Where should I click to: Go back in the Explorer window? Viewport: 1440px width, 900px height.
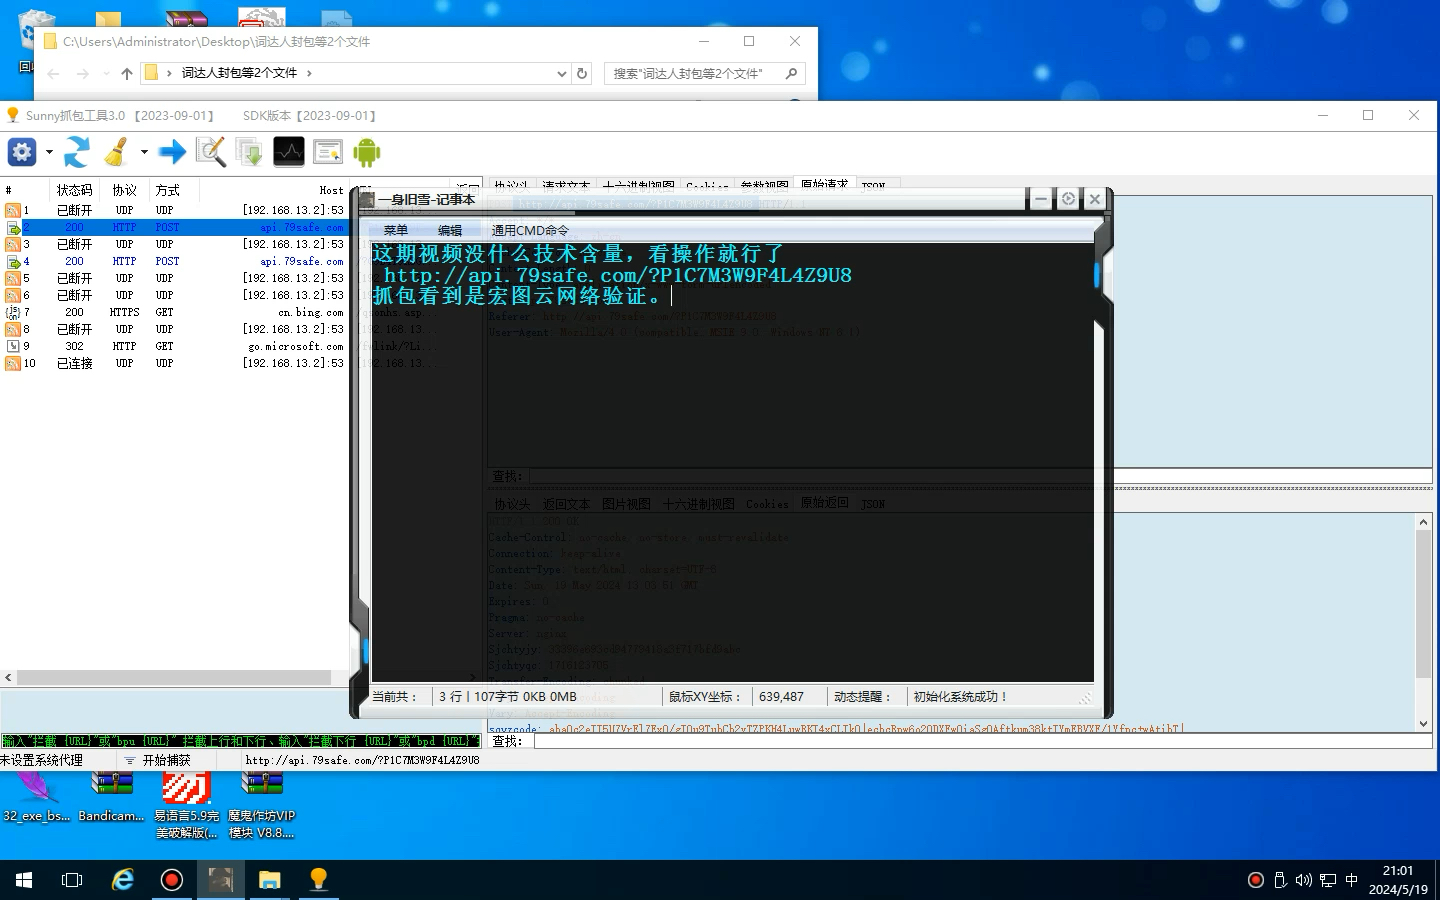(x=54, y=73)
